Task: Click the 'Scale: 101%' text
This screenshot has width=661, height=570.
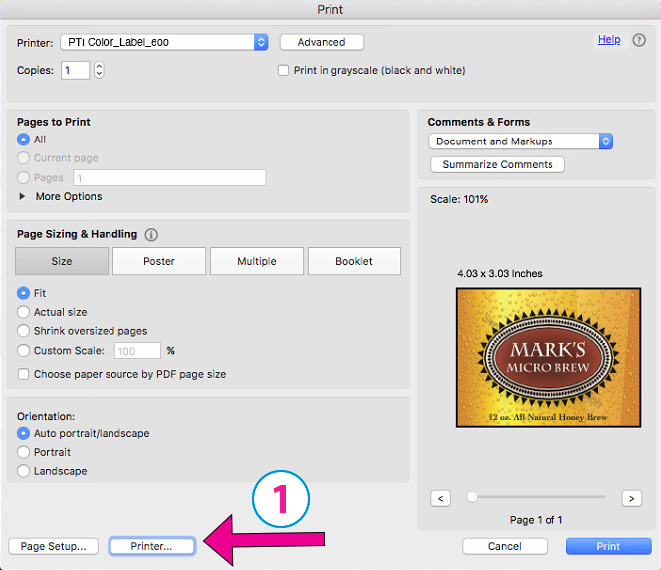Action: click(x=459, y=199)
